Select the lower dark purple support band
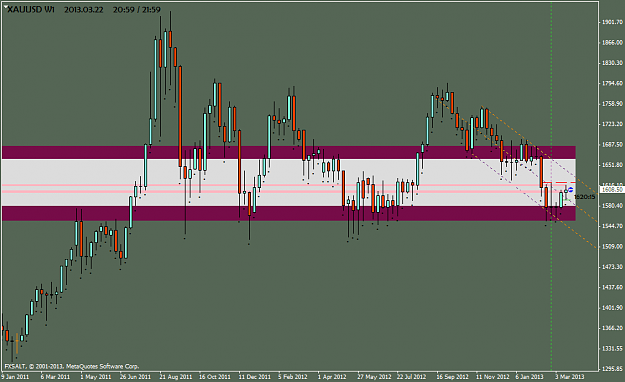The height and width of the screenshot is (382, 625). pyautogui.click(x=289, y=213)
